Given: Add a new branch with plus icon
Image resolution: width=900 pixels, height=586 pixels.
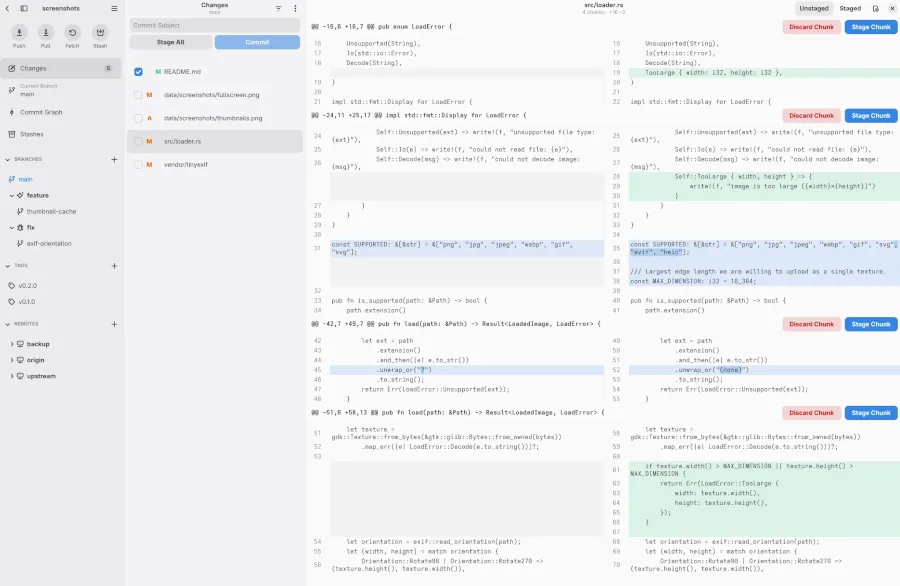Looking at the screenshot, I should click(x=114, y=160).
